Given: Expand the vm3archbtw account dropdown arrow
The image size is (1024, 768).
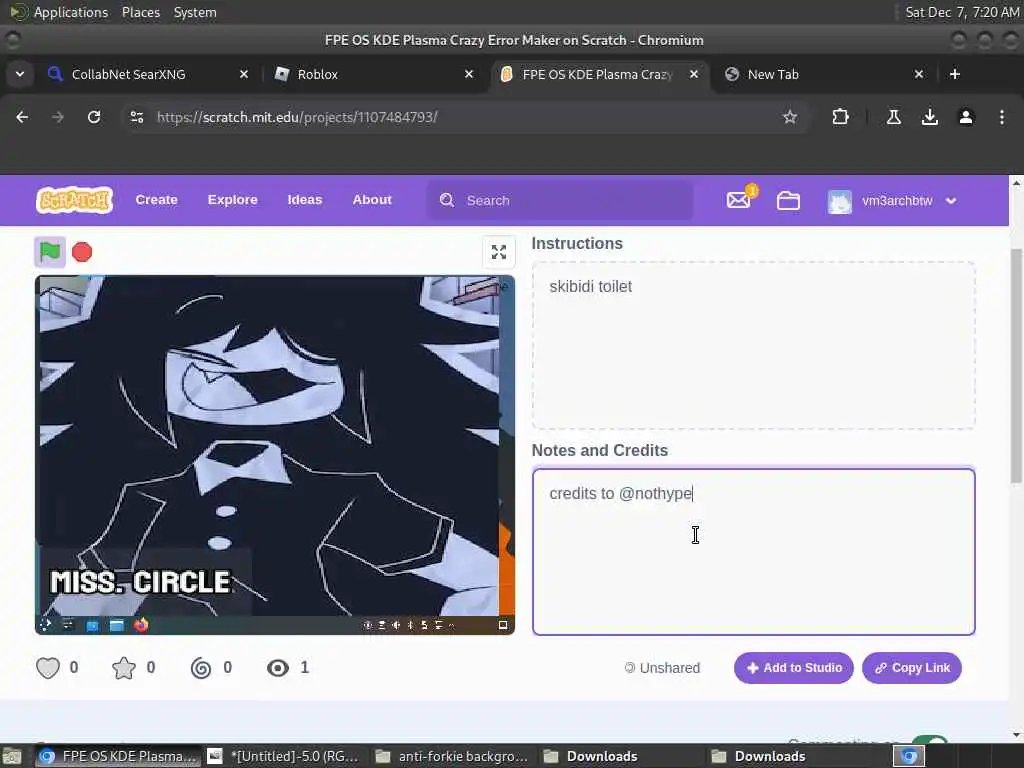Looking at the screenshot, I should [x=951, y=201].
